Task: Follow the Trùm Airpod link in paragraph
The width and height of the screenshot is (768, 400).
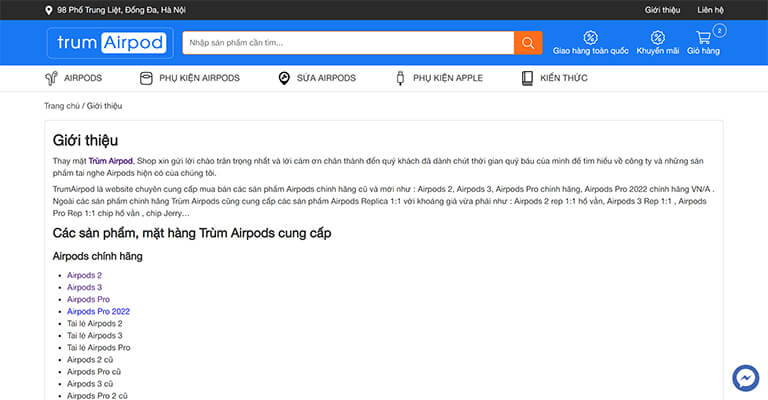Action: pos(111,161)
